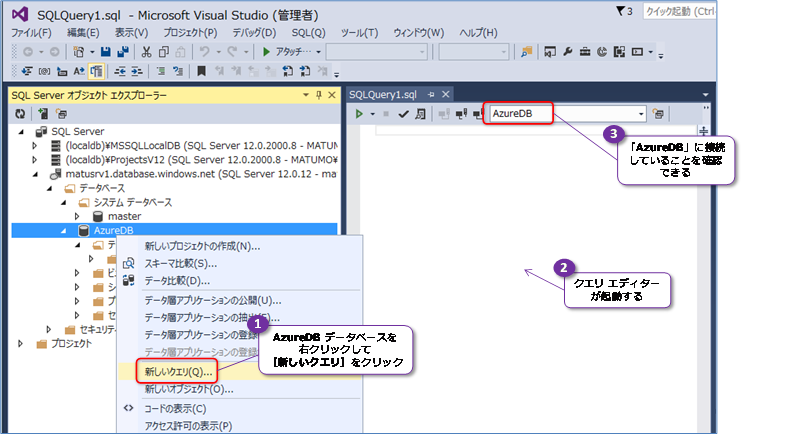Click the Save All icon

click(x=123, y=52)
